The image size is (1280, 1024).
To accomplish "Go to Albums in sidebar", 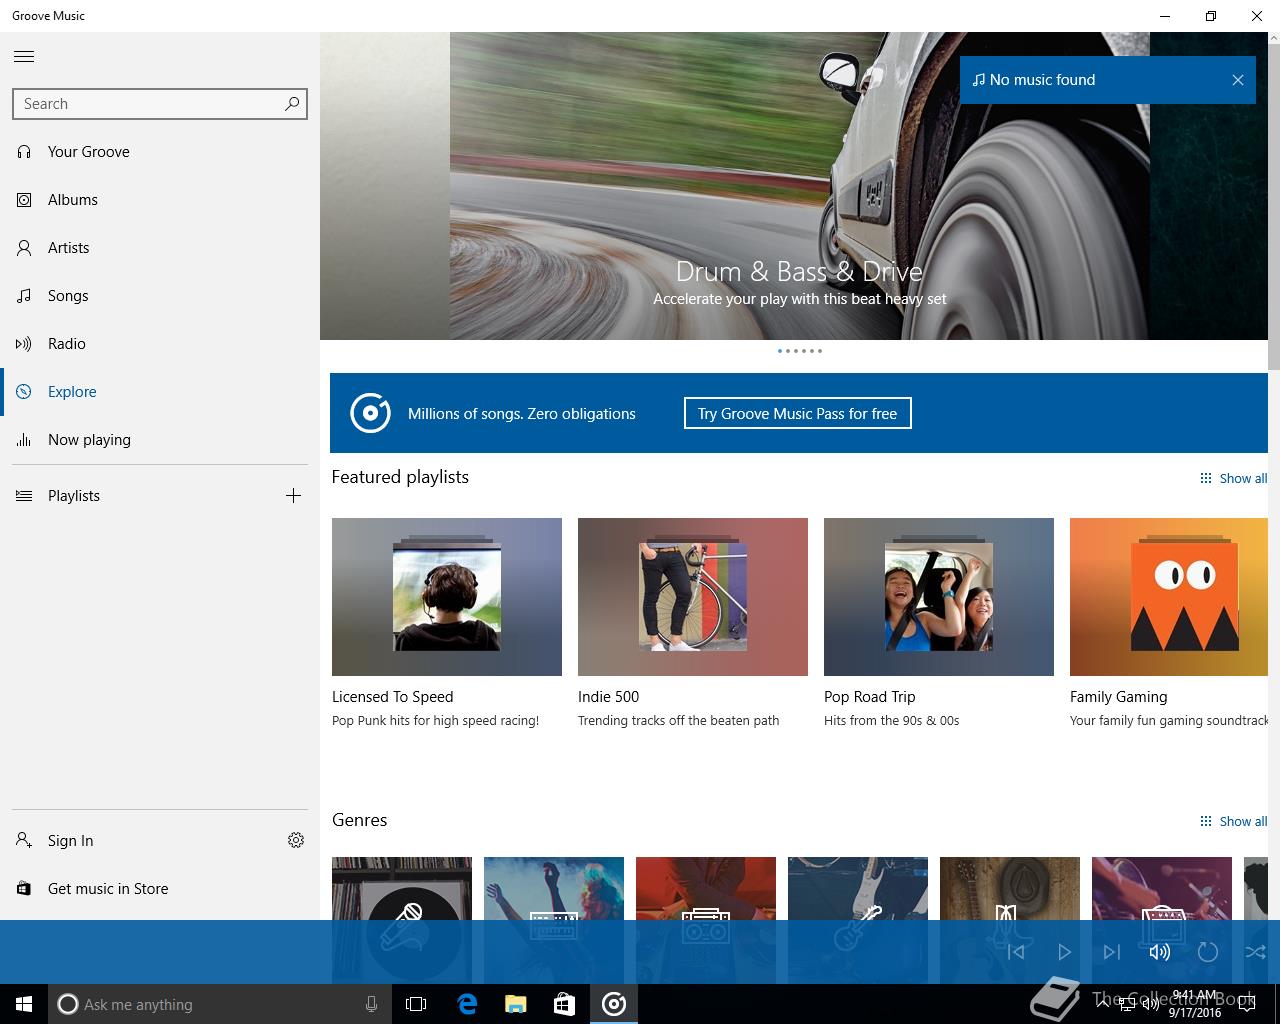I will (x=160, y=200).
